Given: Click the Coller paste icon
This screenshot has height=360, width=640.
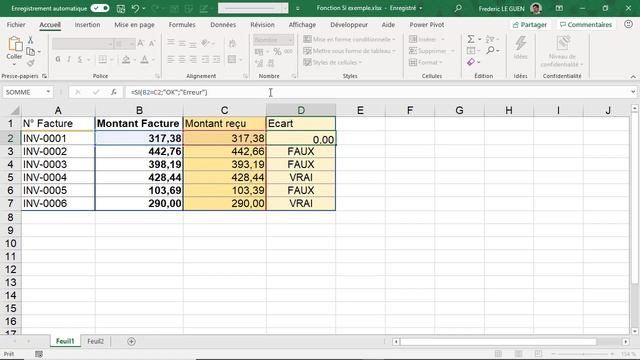Looking at the screenshot, I should (15, 44).
